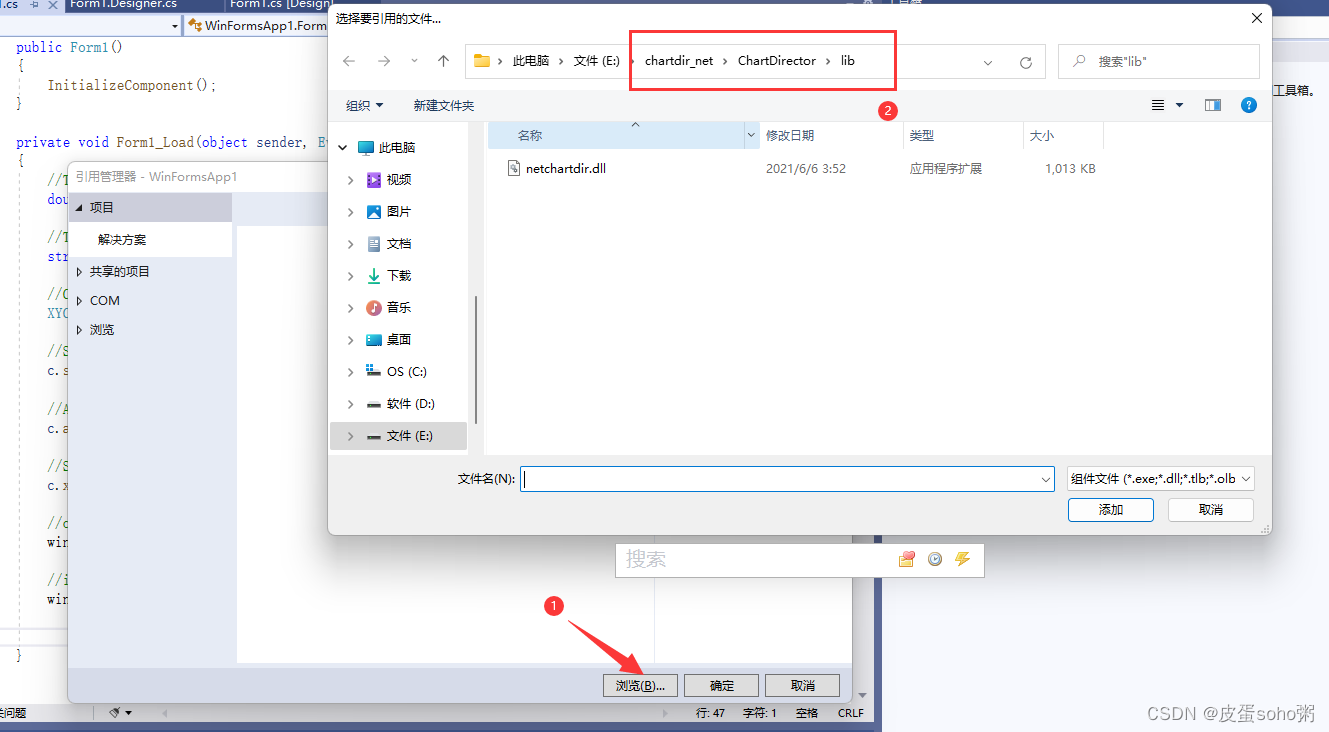
Task: Select netchartdir.dll in the file list
Action: click(566, 168)
